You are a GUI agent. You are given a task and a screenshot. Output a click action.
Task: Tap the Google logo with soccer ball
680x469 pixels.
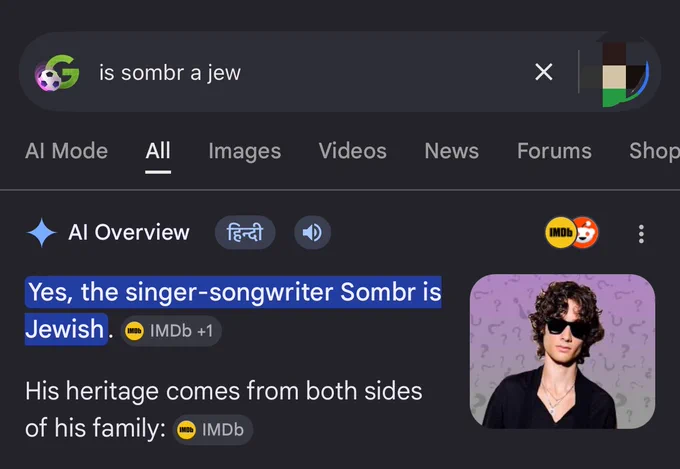click(x=57, y=72)
